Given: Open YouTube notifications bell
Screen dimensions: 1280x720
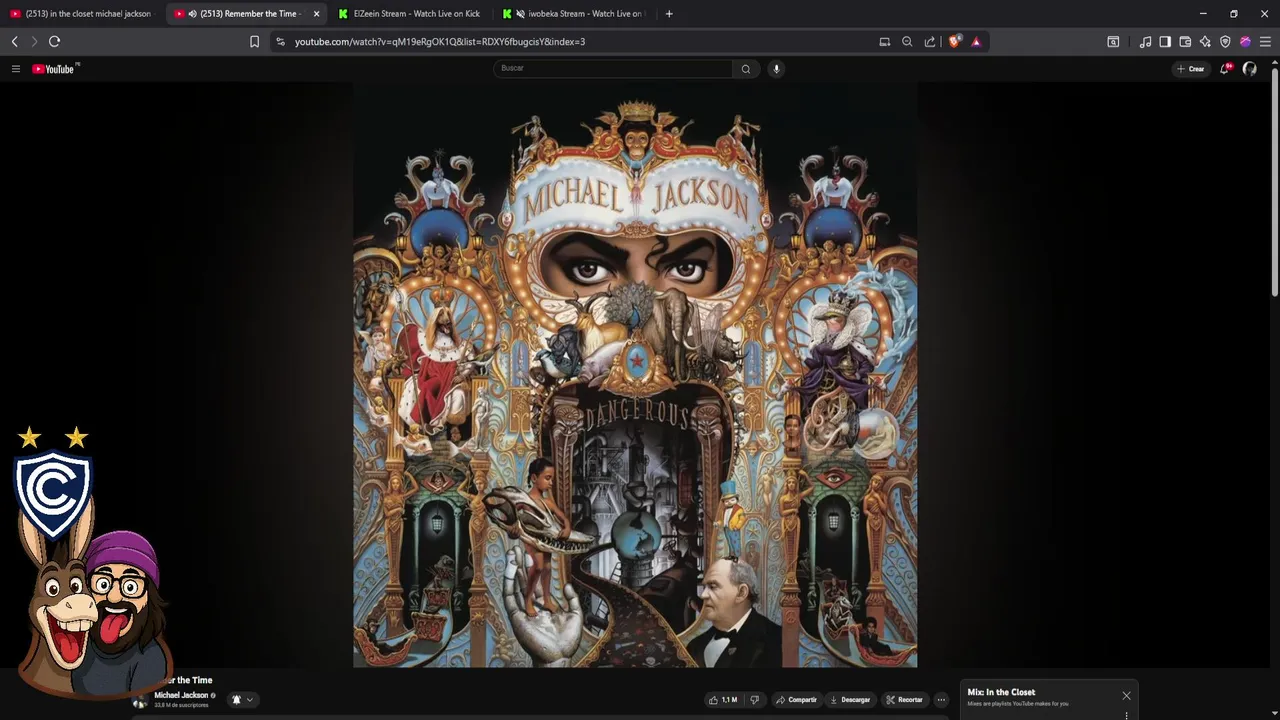Looking at the screenshot, I should point(1225,69).
